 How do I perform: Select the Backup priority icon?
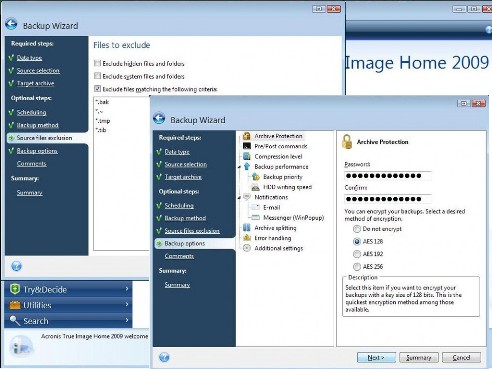click(x=256, y=177)
